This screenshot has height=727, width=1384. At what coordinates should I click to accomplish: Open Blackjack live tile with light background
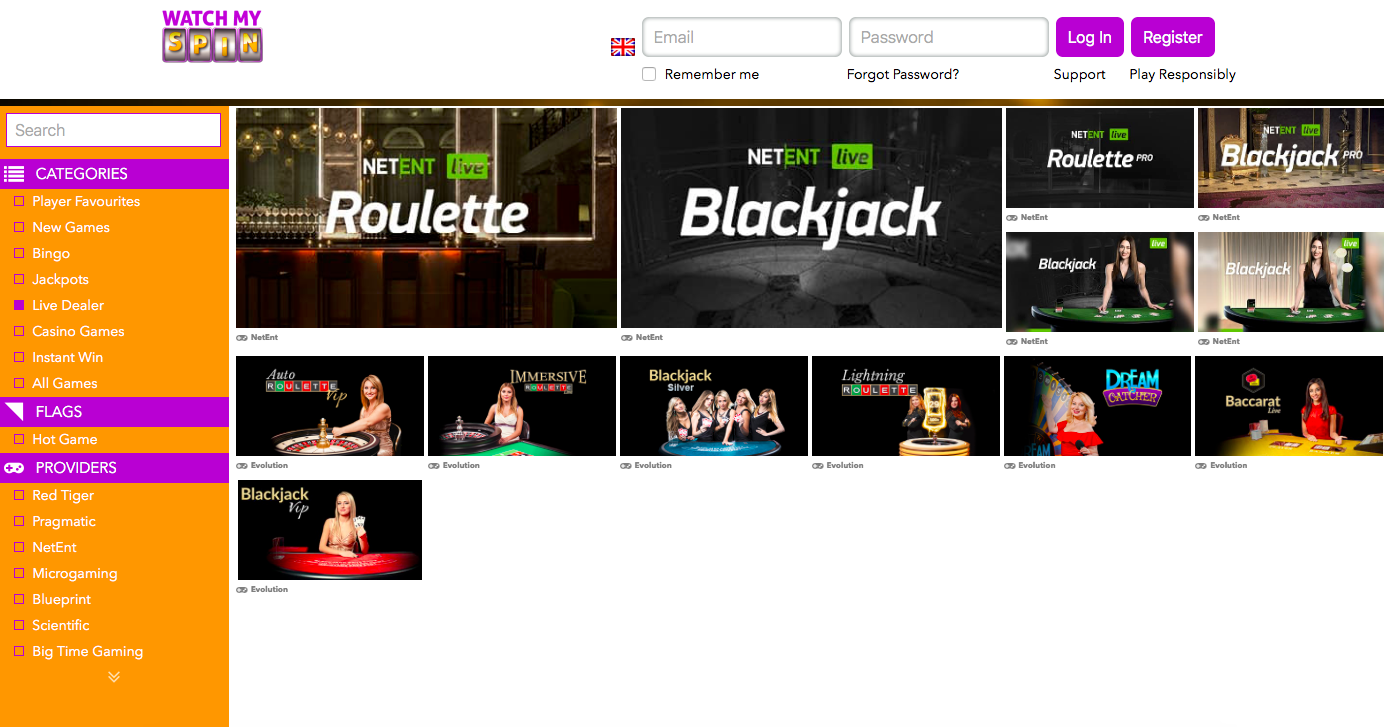1291,282
